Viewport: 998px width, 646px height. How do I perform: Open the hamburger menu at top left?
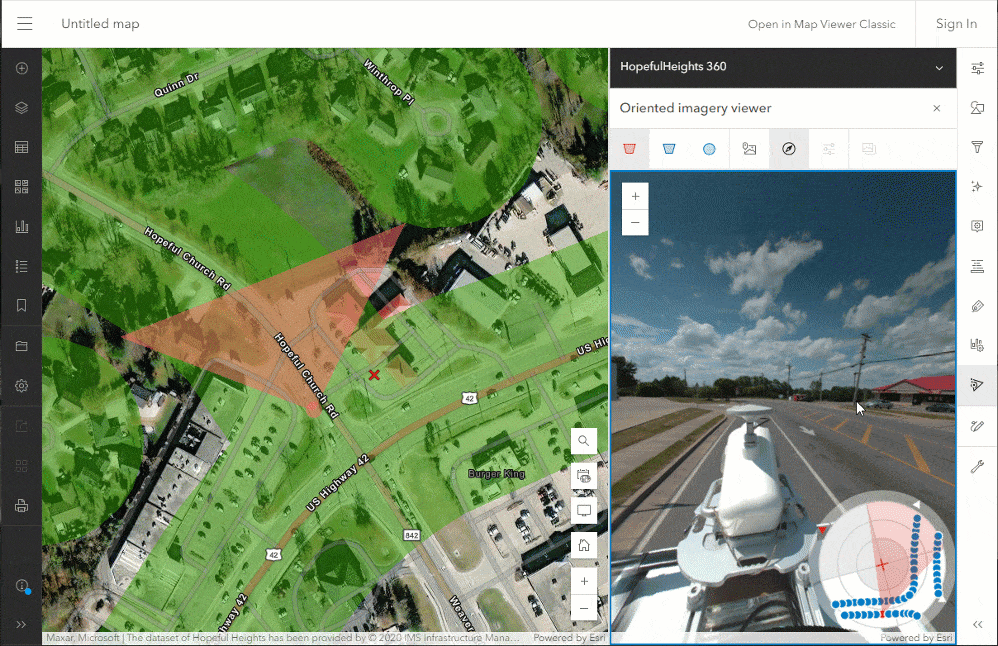click(24, 23)
